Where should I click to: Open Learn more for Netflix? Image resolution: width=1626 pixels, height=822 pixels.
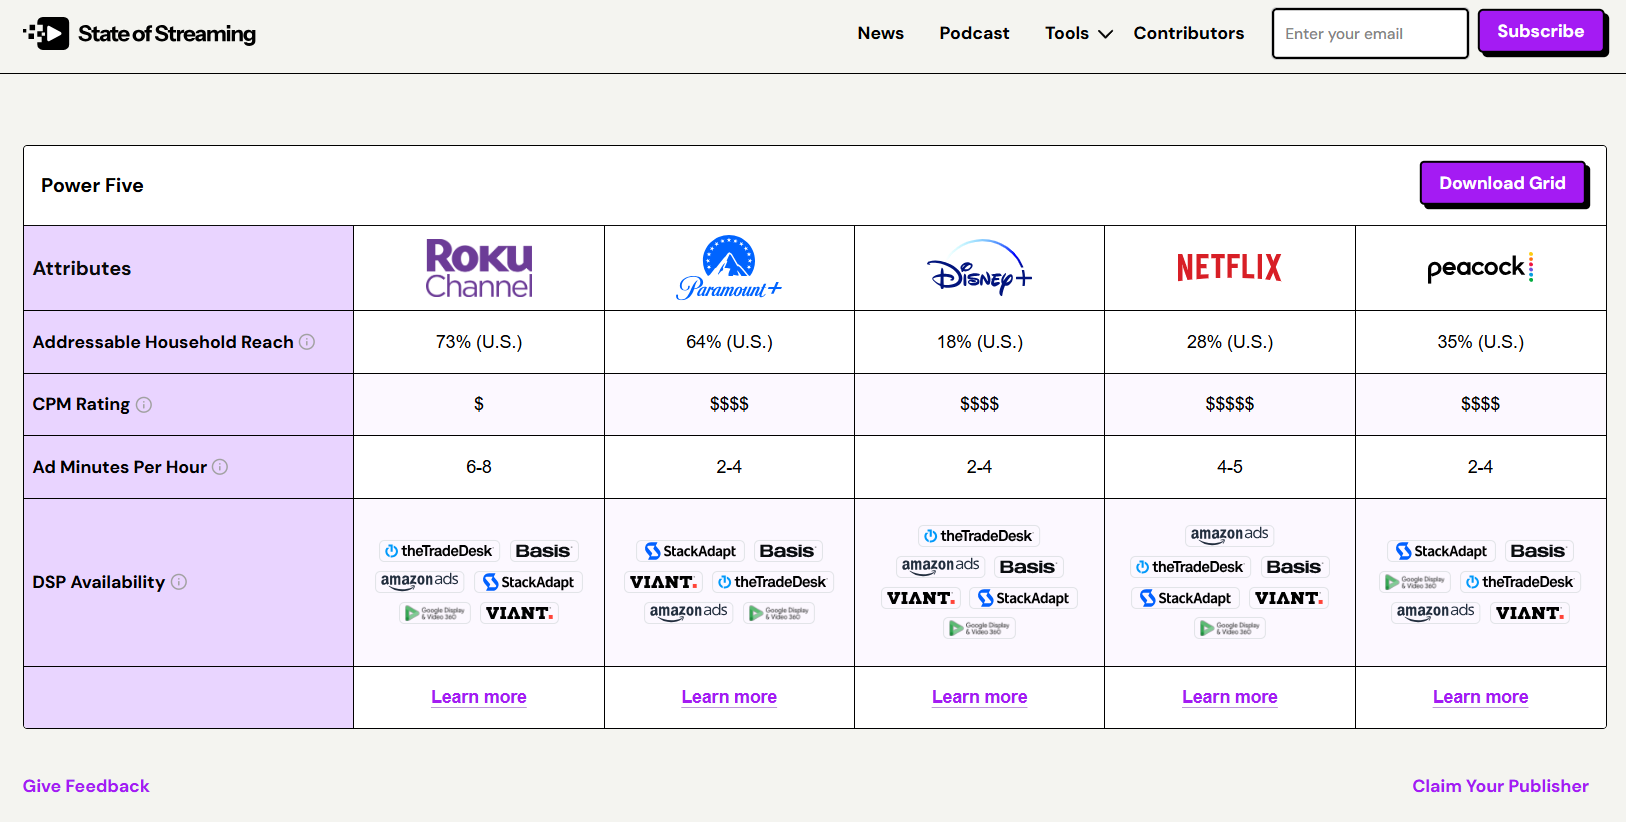pyautogui.click(x=1229, y=697)
